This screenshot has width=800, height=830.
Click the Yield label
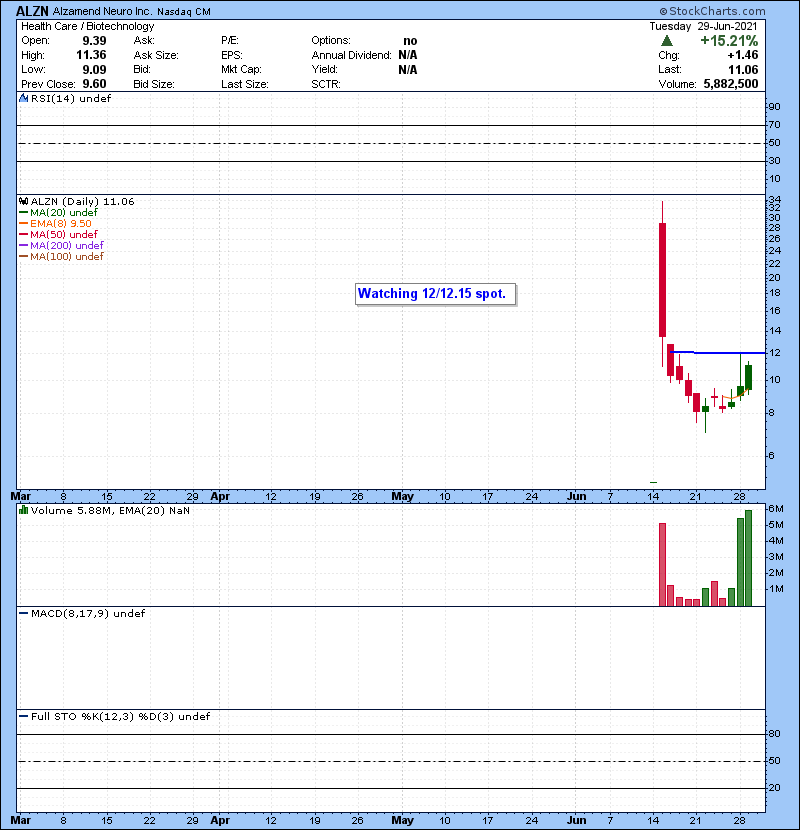point(325,70)
